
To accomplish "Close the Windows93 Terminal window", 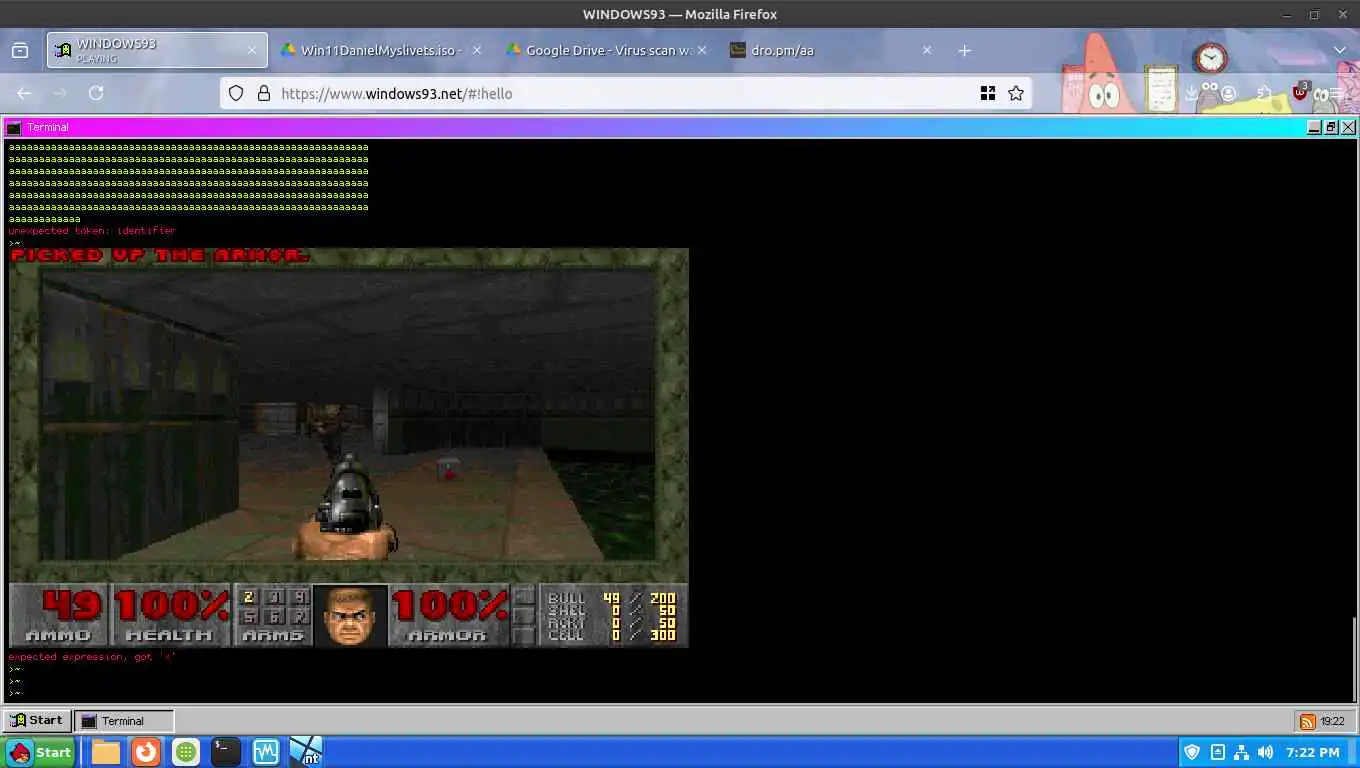I will (1348, 127).
